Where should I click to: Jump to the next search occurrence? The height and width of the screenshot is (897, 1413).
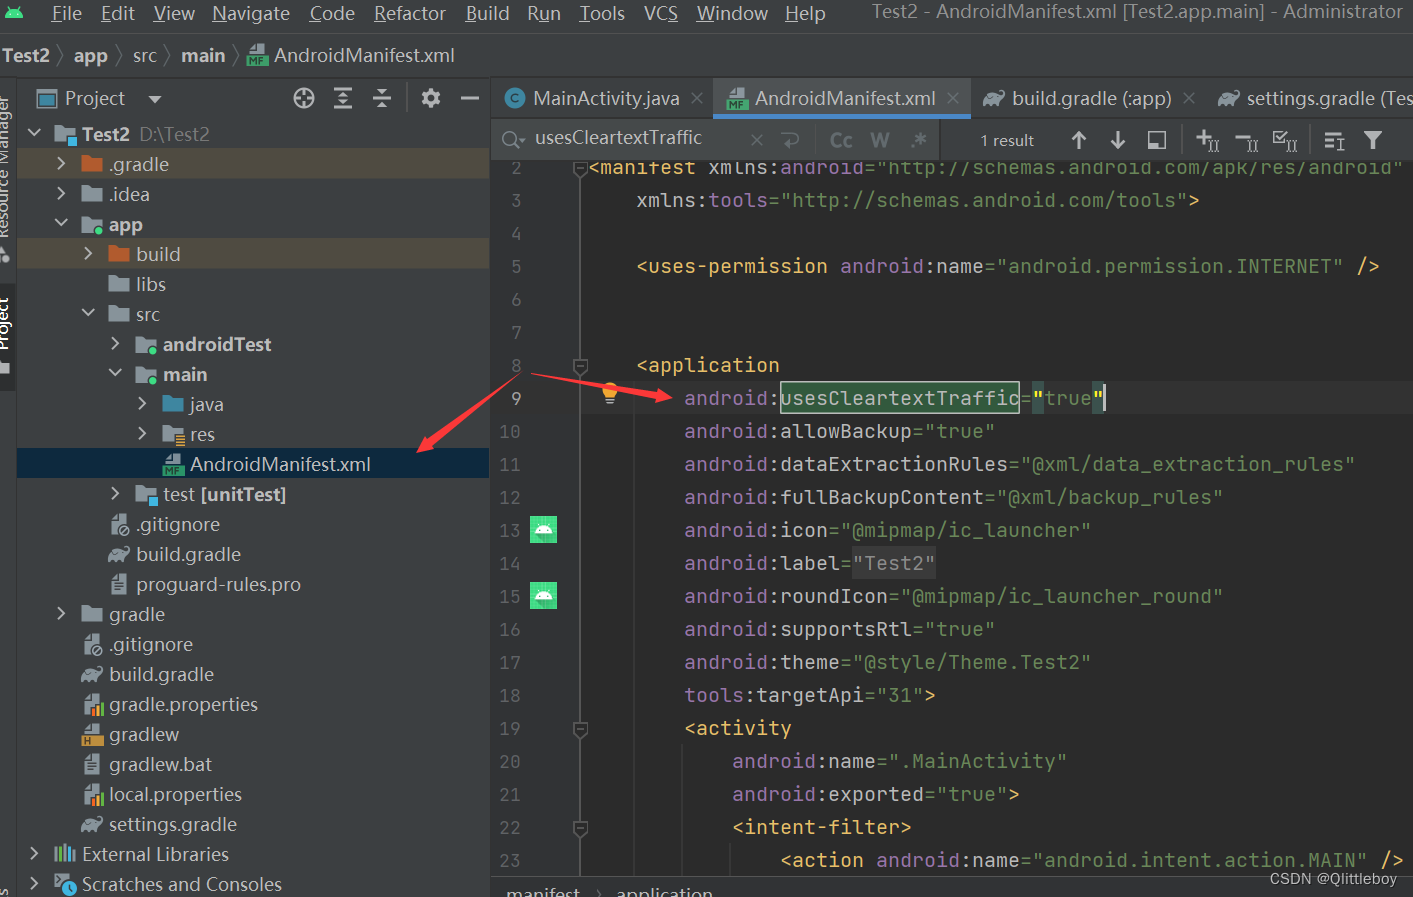(1117, 140)
